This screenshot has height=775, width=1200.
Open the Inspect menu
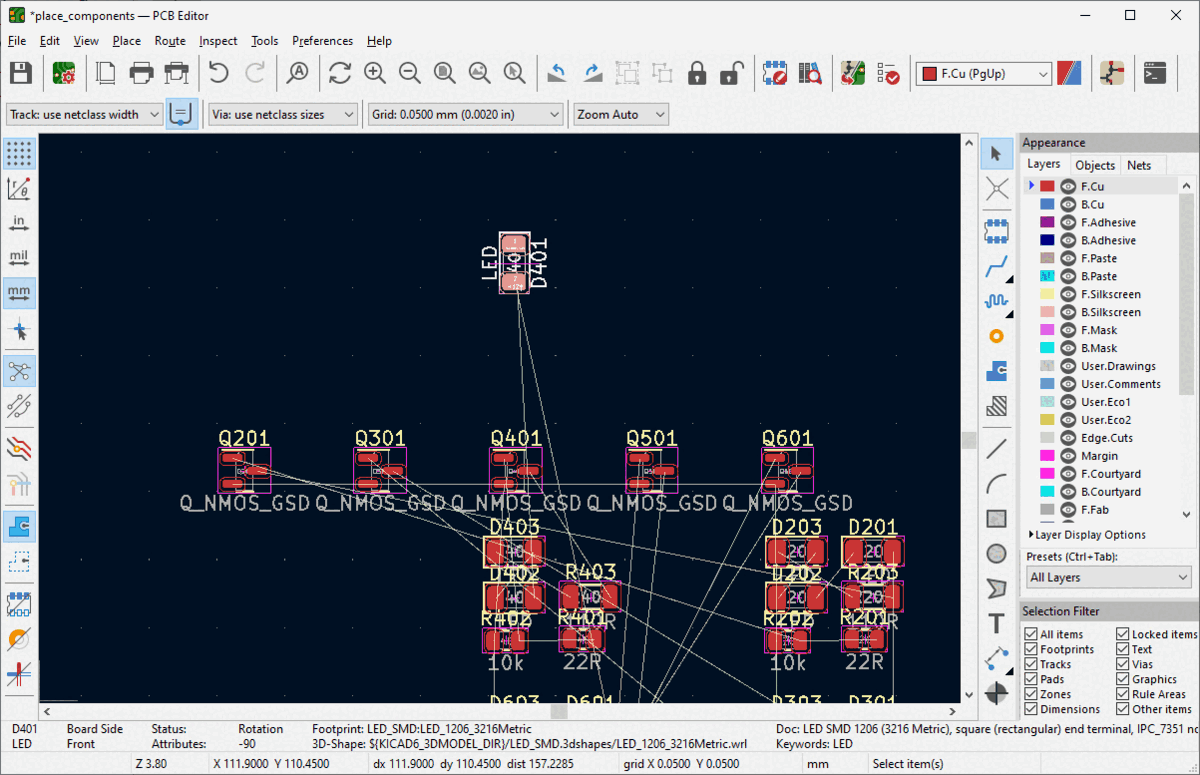tap(218, 41)
